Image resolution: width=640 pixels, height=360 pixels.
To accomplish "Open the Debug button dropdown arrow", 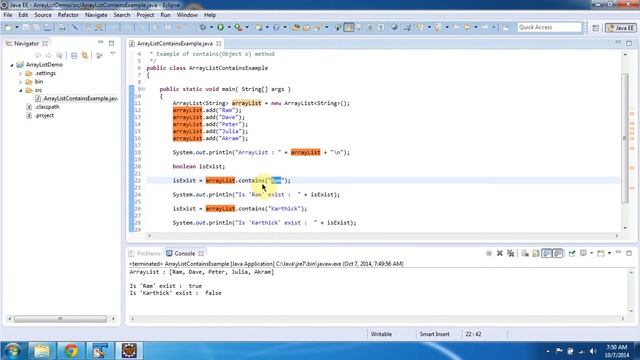I will 211,27.
